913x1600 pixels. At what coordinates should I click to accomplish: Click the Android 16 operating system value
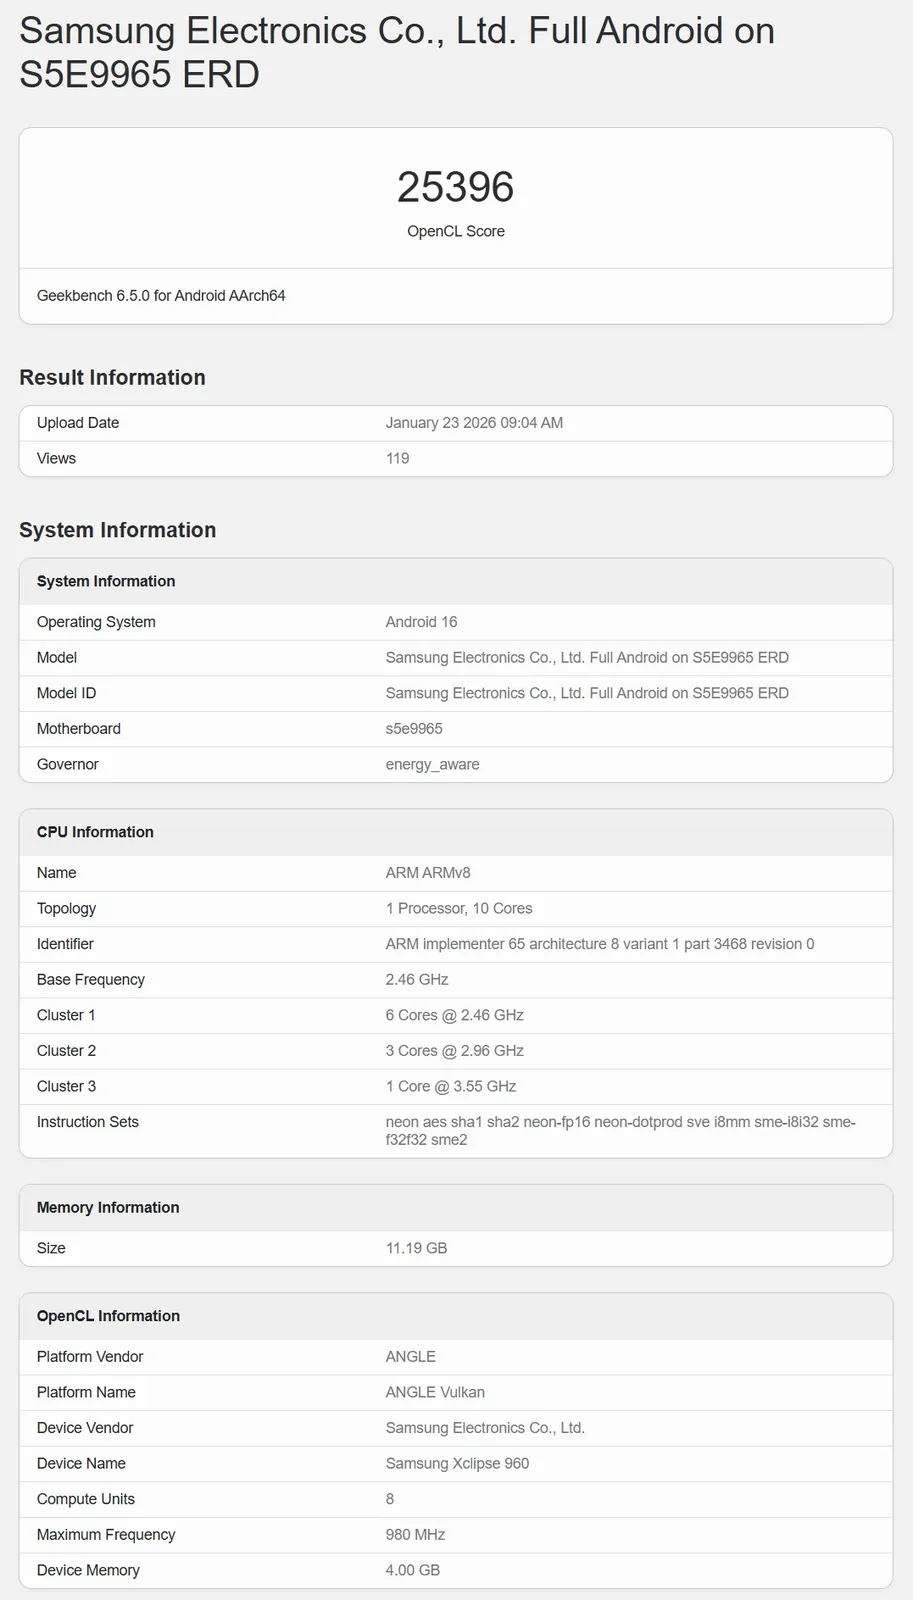click(x=421, y=622)
